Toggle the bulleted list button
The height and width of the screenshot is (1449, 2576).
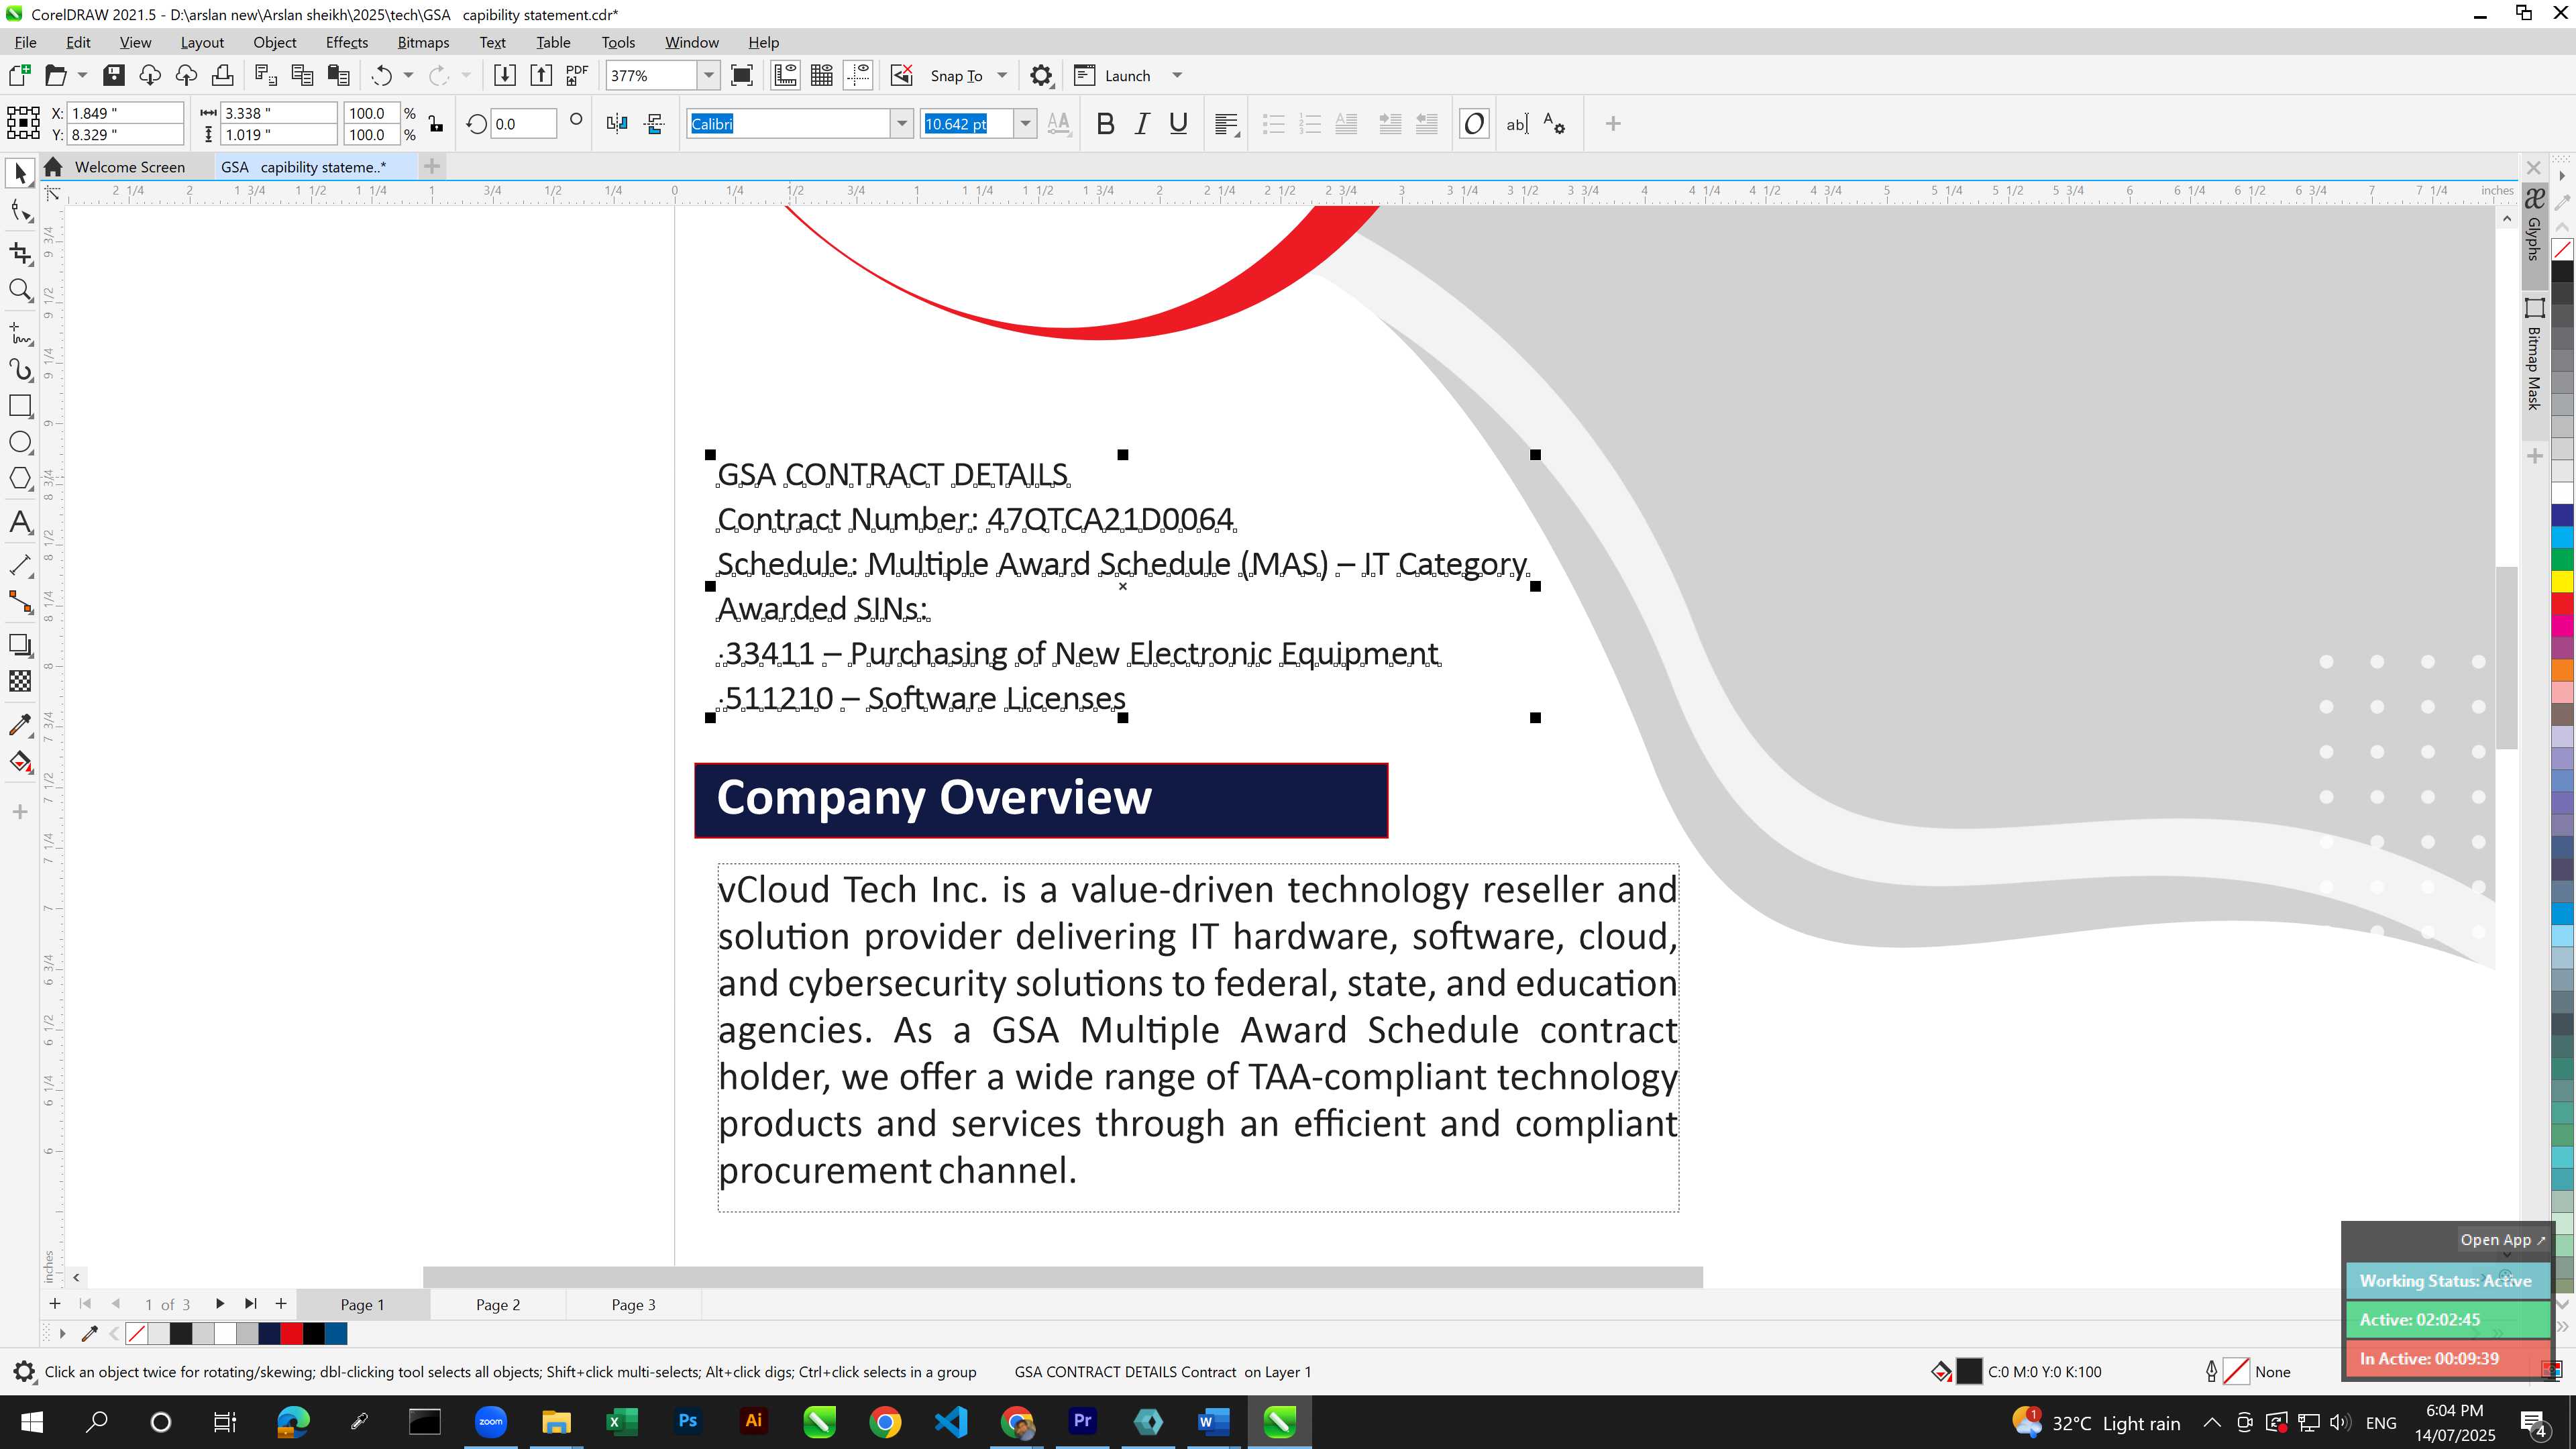1273,124
